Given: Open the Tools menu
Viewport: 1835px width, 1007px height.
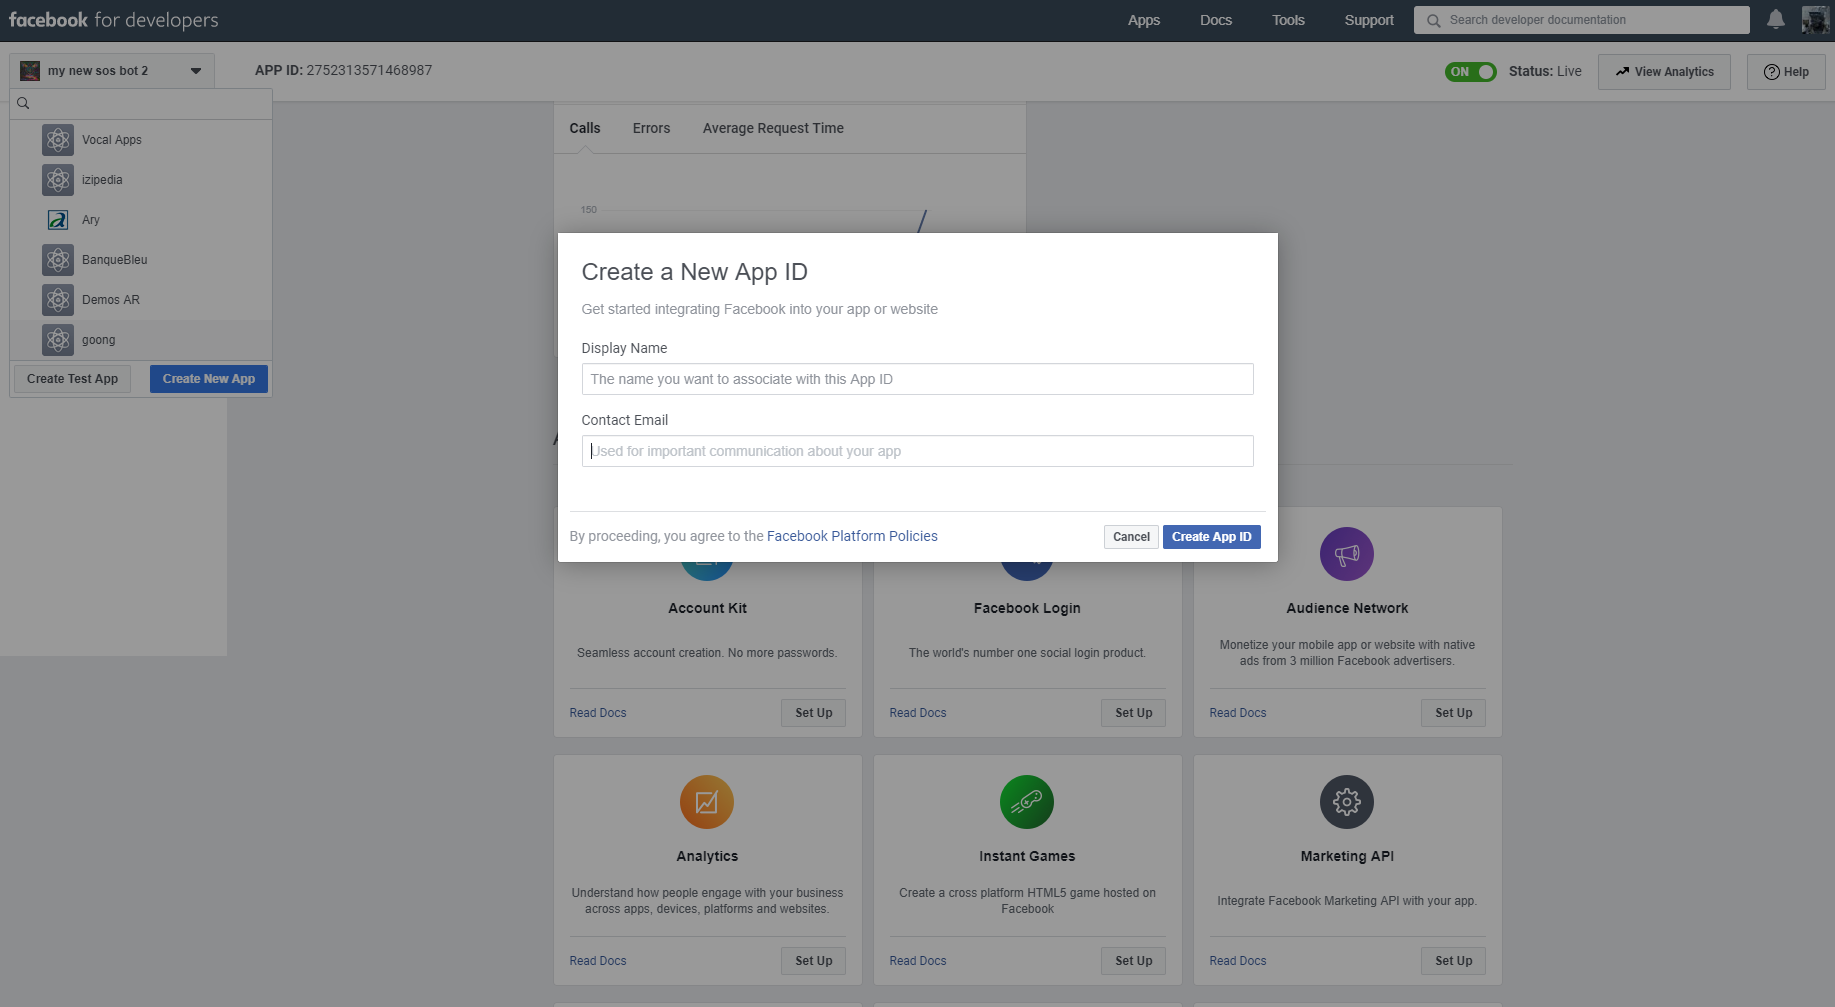Looking at the screenshot, I should pyautogui.click(x=1288, y=20).
